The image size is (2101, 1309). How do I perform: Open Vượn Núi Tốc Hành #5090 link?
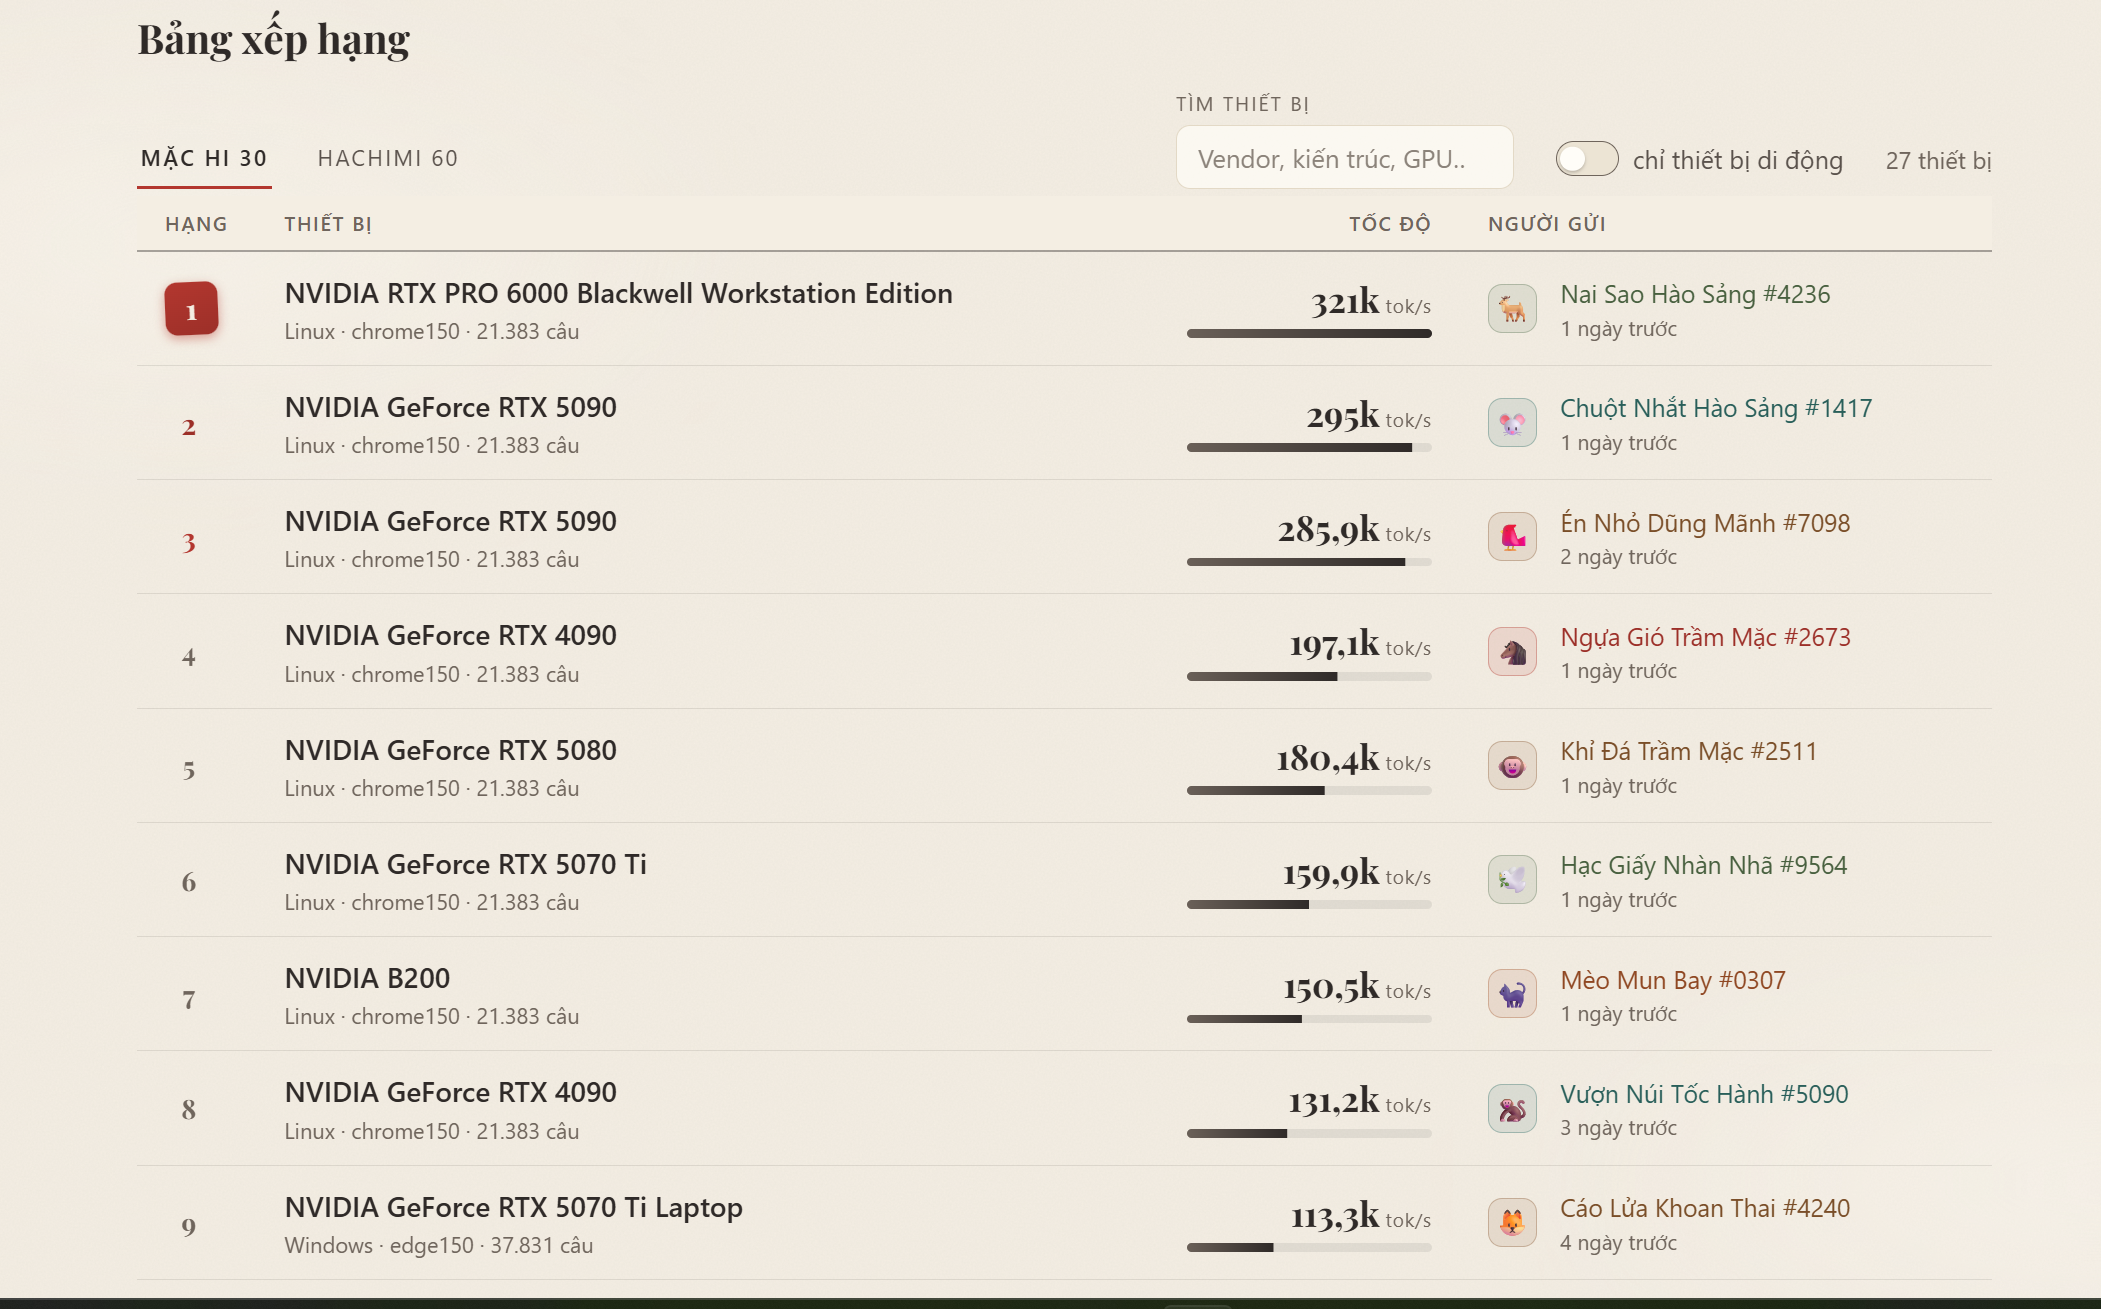click(x=1704, y=1094)
